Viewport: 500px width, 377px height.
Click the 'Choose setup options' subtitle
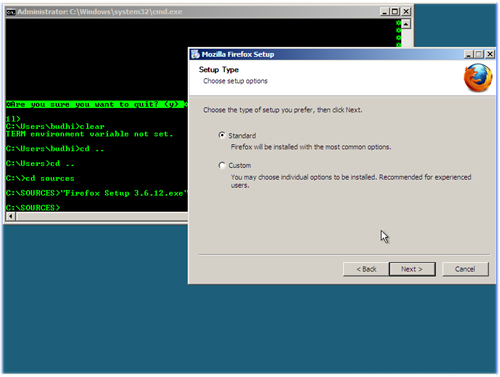pos(235,81)
